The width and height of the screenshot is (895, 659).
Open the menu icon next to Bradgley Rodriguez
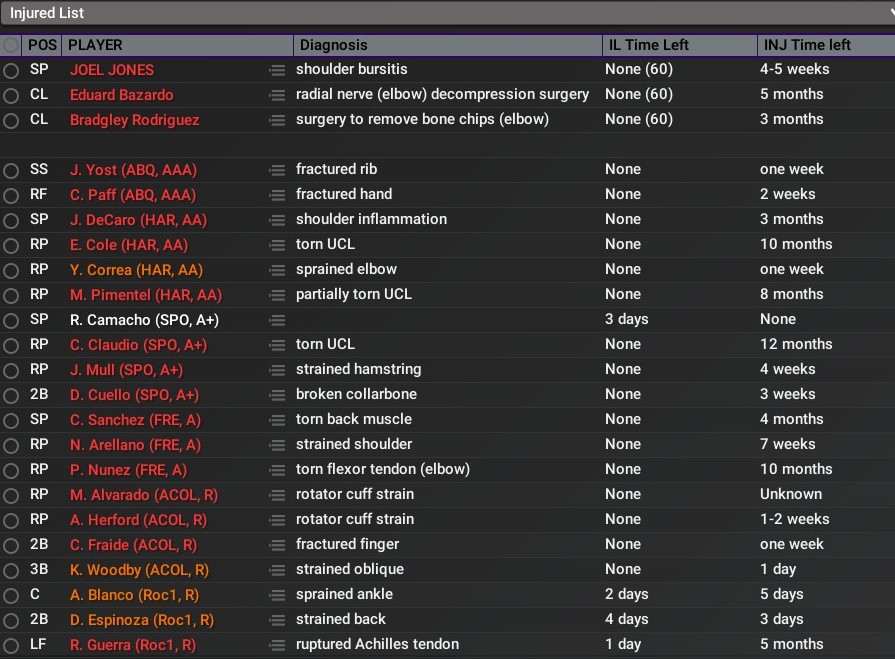[x=277, y=120]
